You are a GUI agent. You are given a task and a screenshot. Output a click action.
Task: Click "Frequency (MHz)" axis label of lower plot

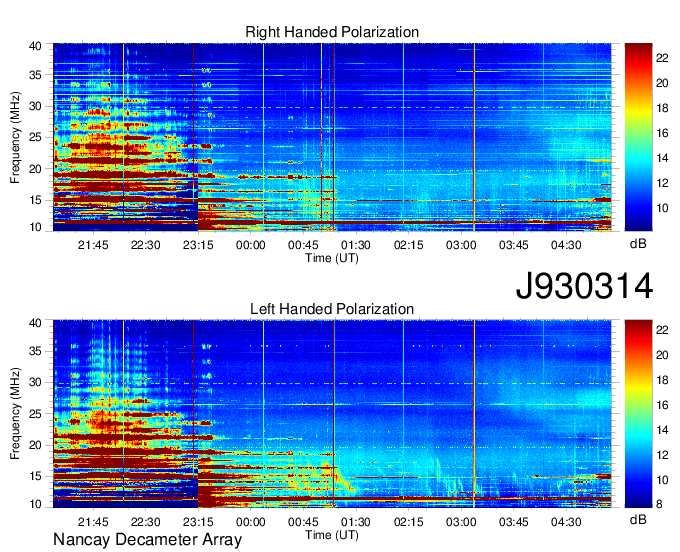(x=15, y=414)
